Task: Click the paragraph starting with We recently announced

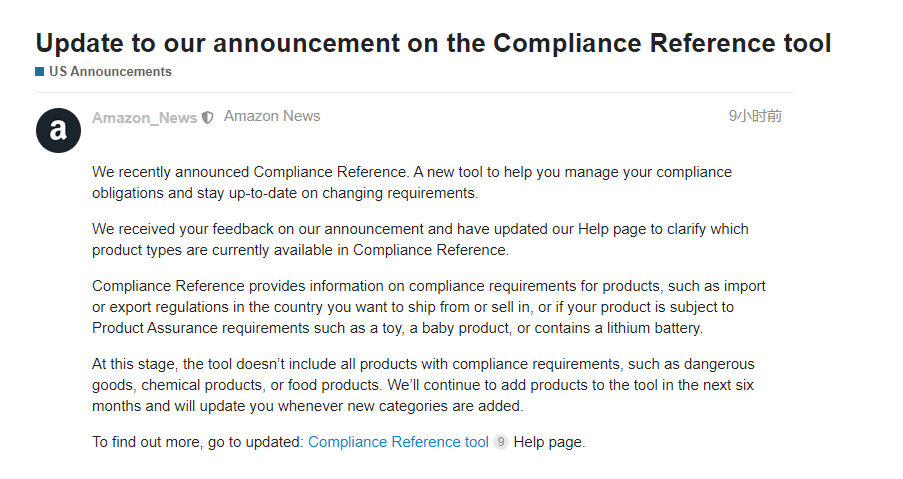Action: (412, 183)
